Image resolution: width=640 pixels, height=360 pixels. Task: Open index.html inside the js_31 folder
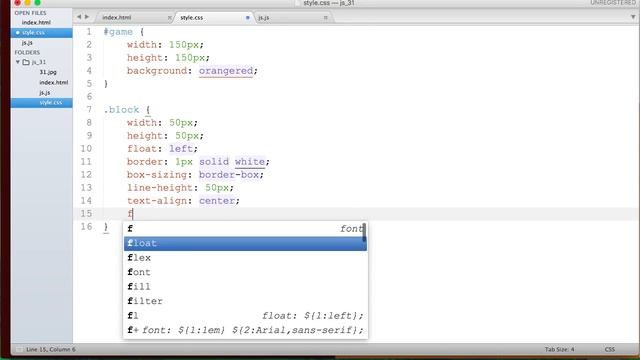coord(53,82)
